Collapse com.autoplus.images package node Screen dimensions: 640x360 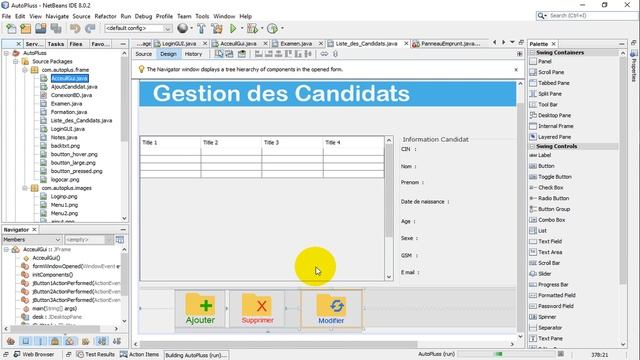(25, 188)
